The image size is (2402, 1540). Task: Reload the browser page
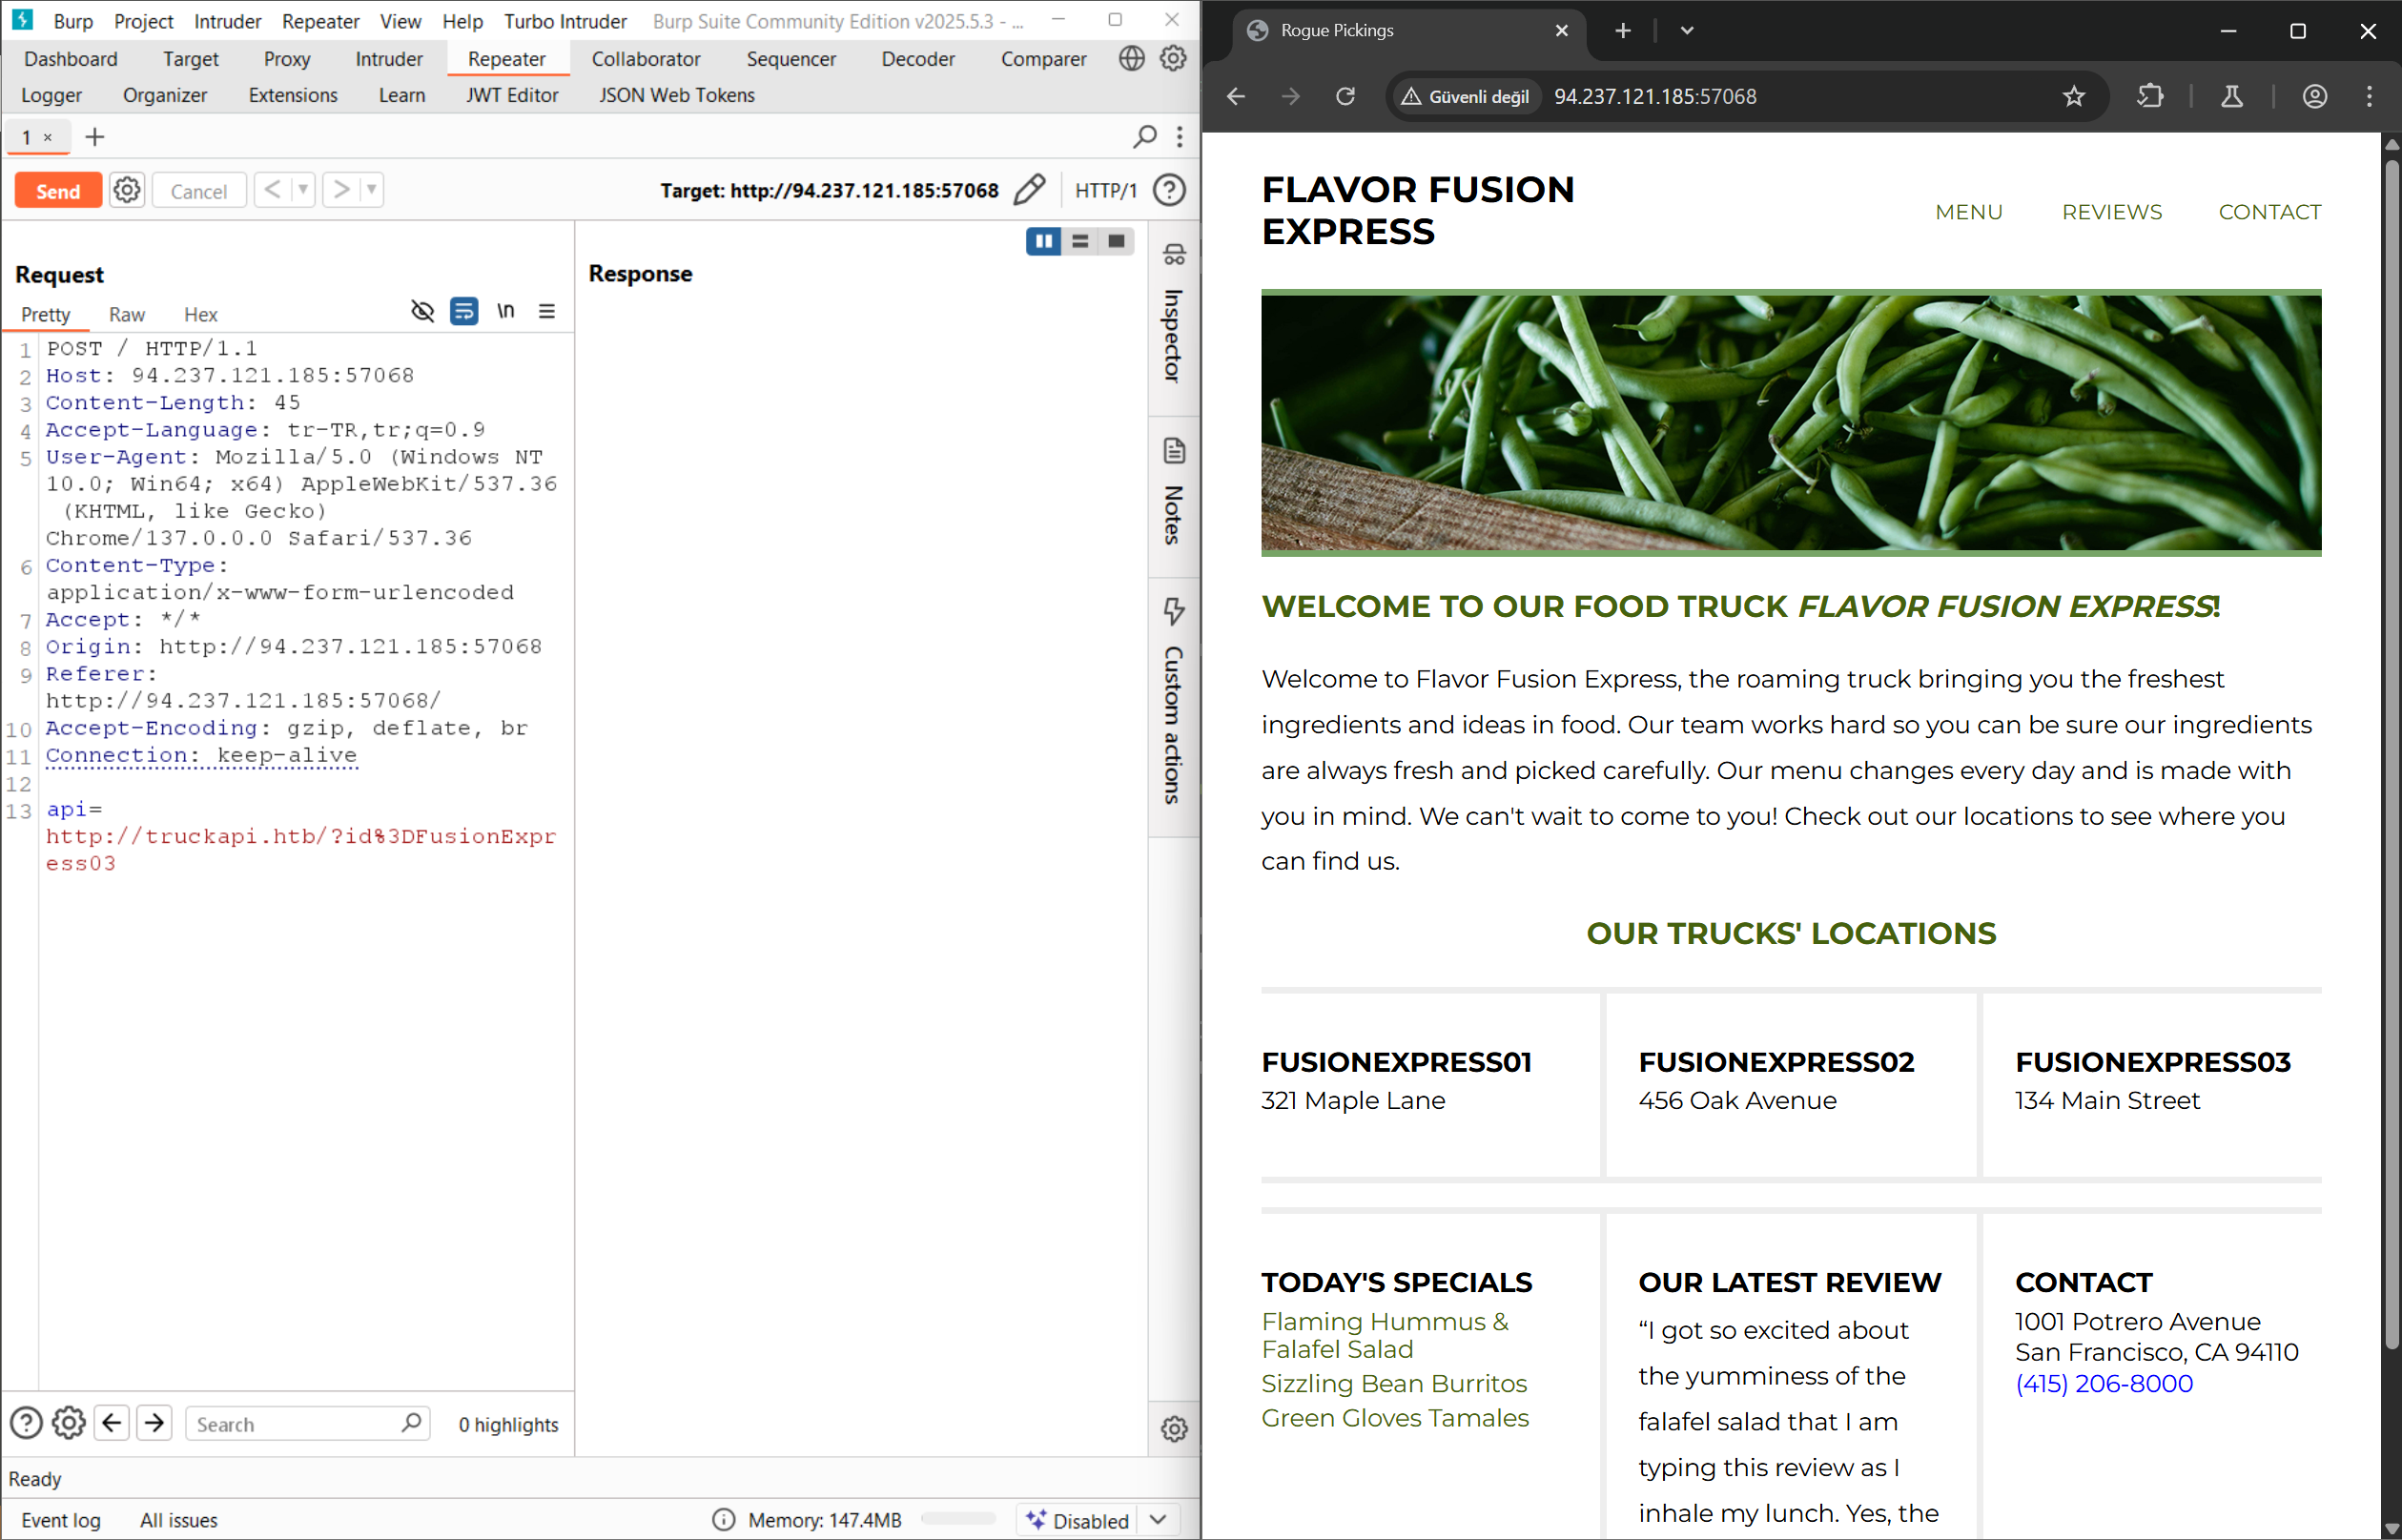pyautogui.click(x=1346, y=96)
